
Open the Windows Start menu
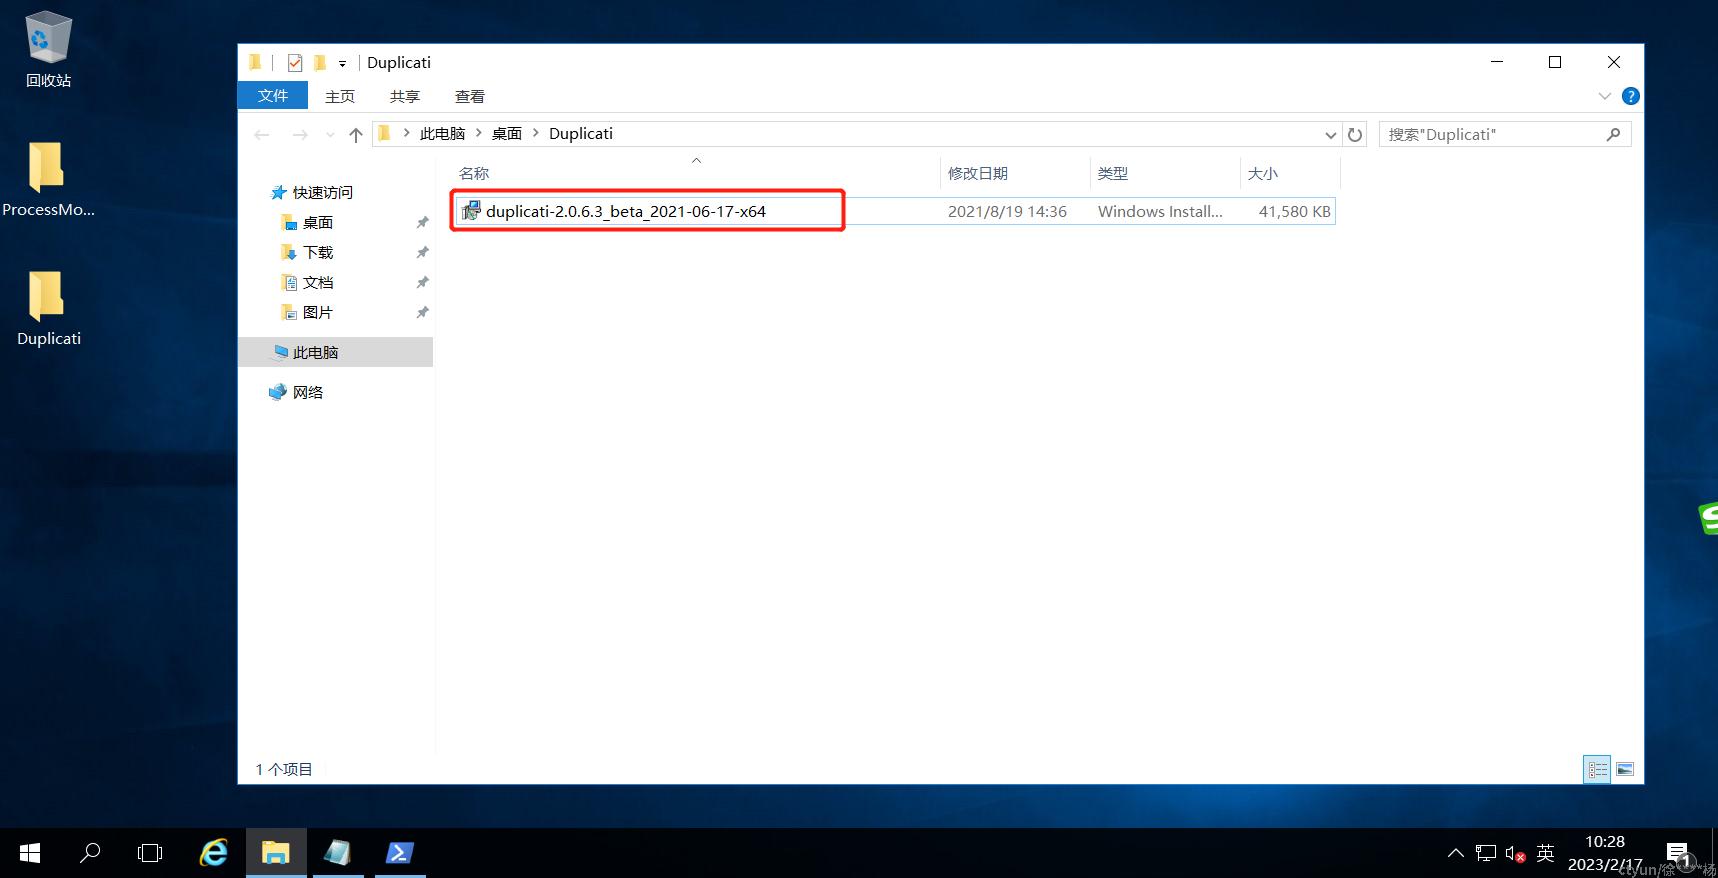click(x=30, y=853)
